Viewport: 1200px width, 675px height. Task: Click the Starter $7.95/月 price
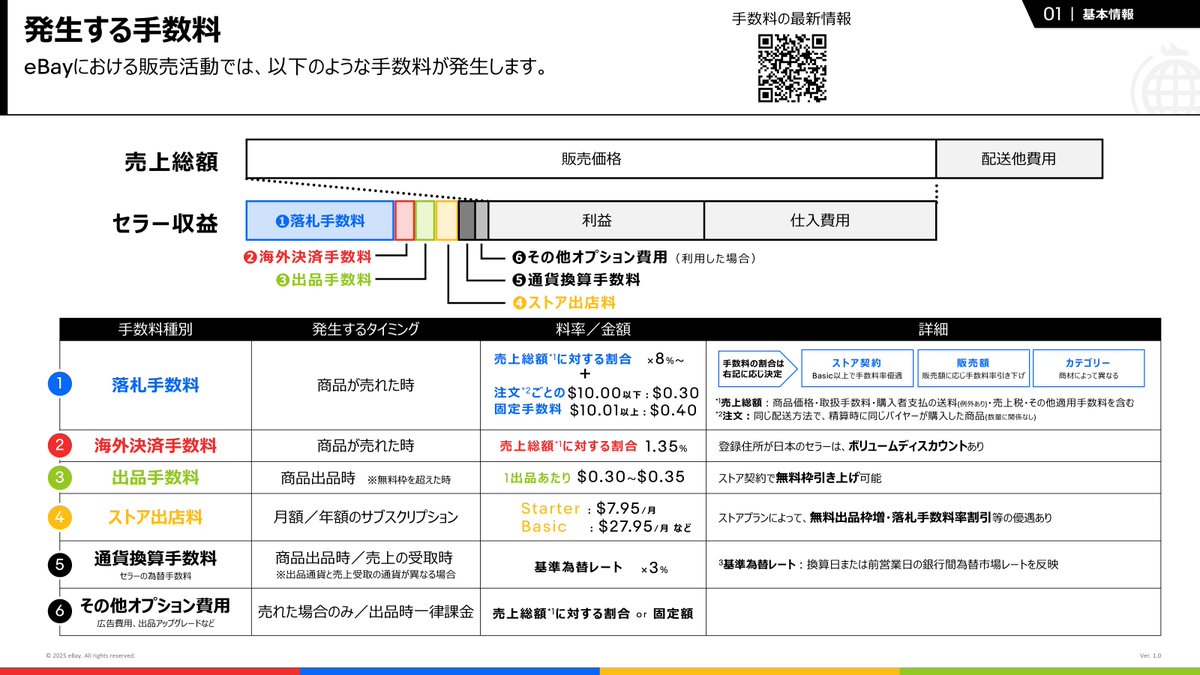[x=588, y=508]
